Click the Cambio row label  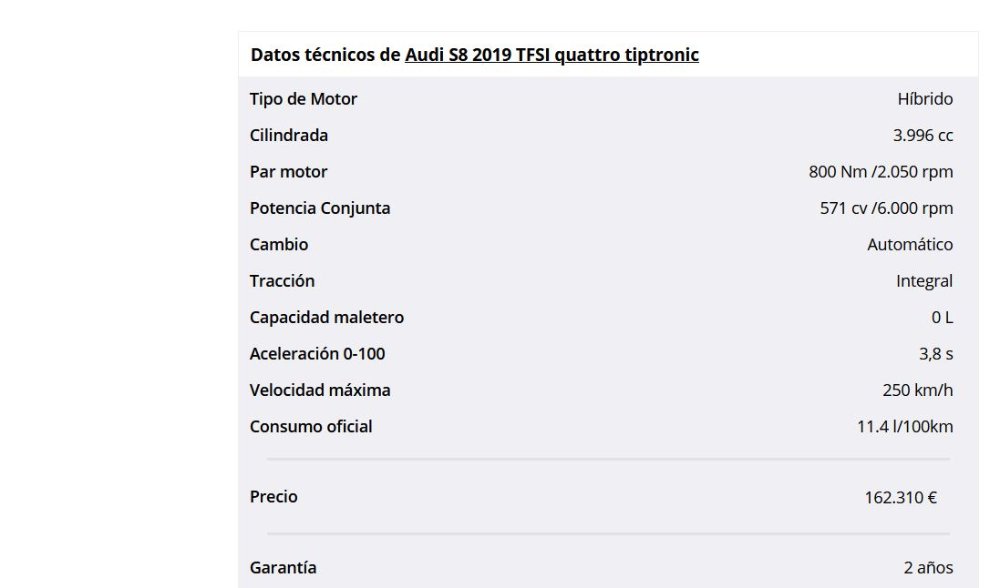[x=279, y=244]
